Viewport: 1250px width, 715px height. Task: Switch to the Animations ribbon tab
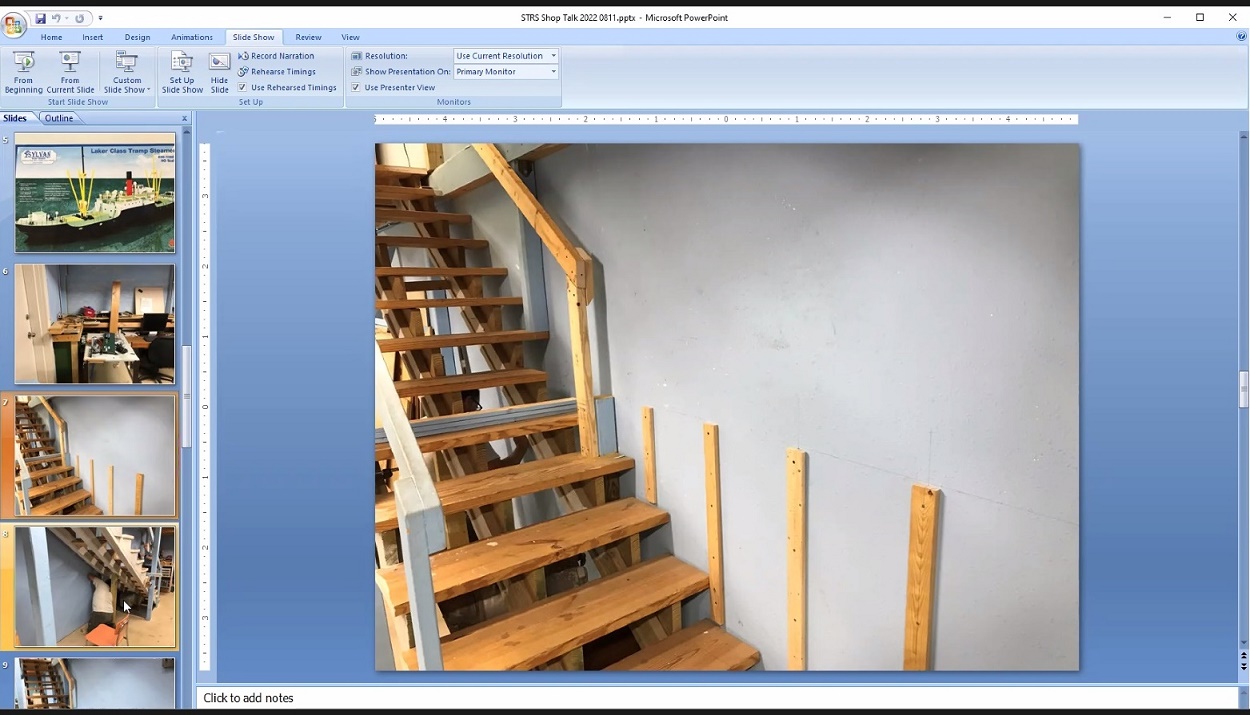192,37
